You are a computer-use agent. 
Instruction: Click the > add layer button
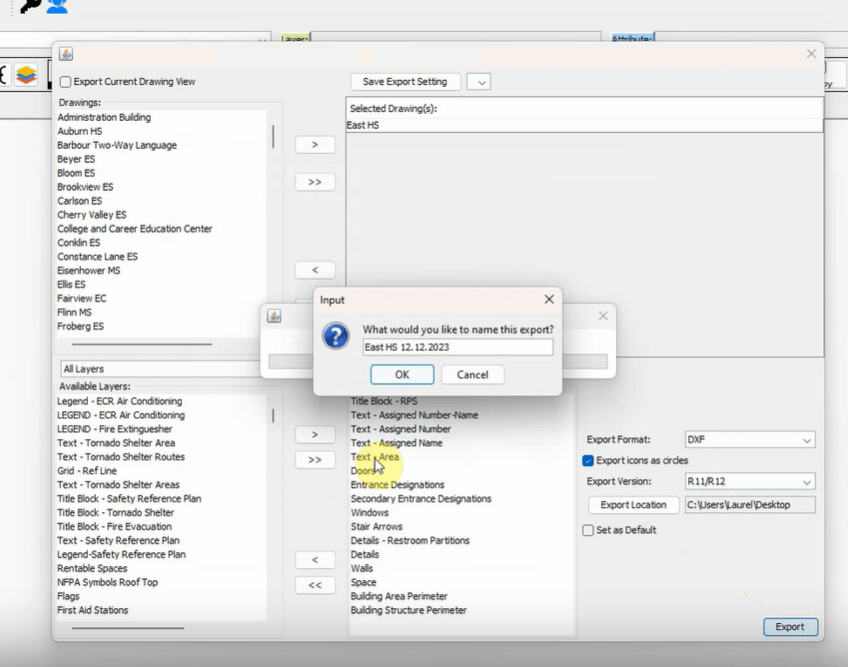point(315,434)
